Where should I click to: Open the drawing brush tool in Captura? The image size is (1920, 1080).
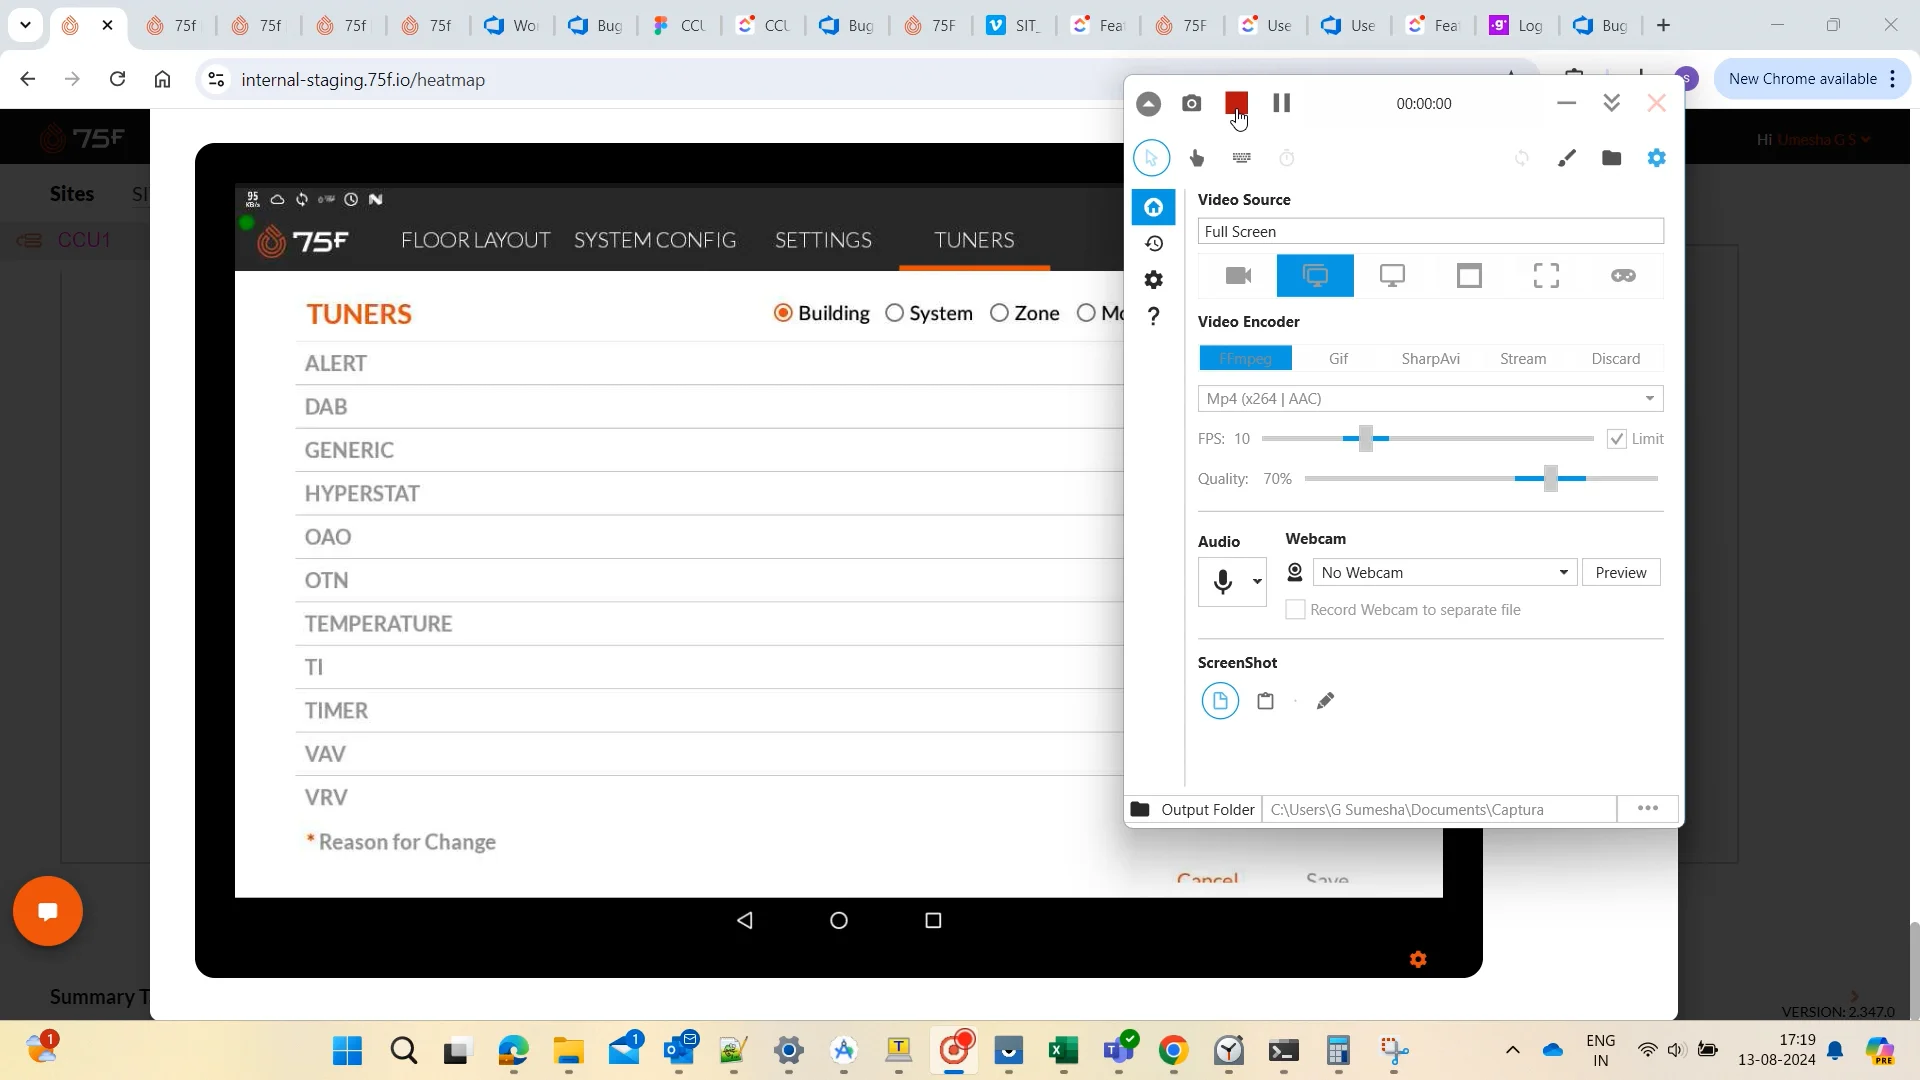tap(1567, 158)
